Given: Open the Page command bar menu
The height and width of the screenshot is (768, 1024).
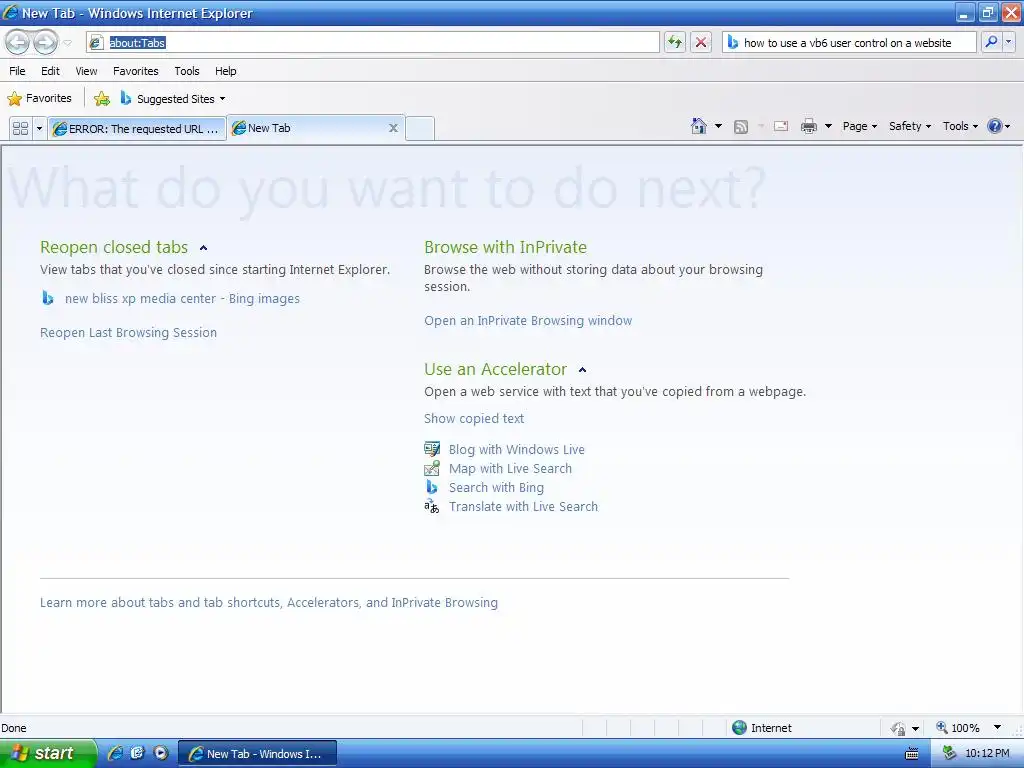Looking at the screenshot, I should pyautogui.click(x=859, y=126).
